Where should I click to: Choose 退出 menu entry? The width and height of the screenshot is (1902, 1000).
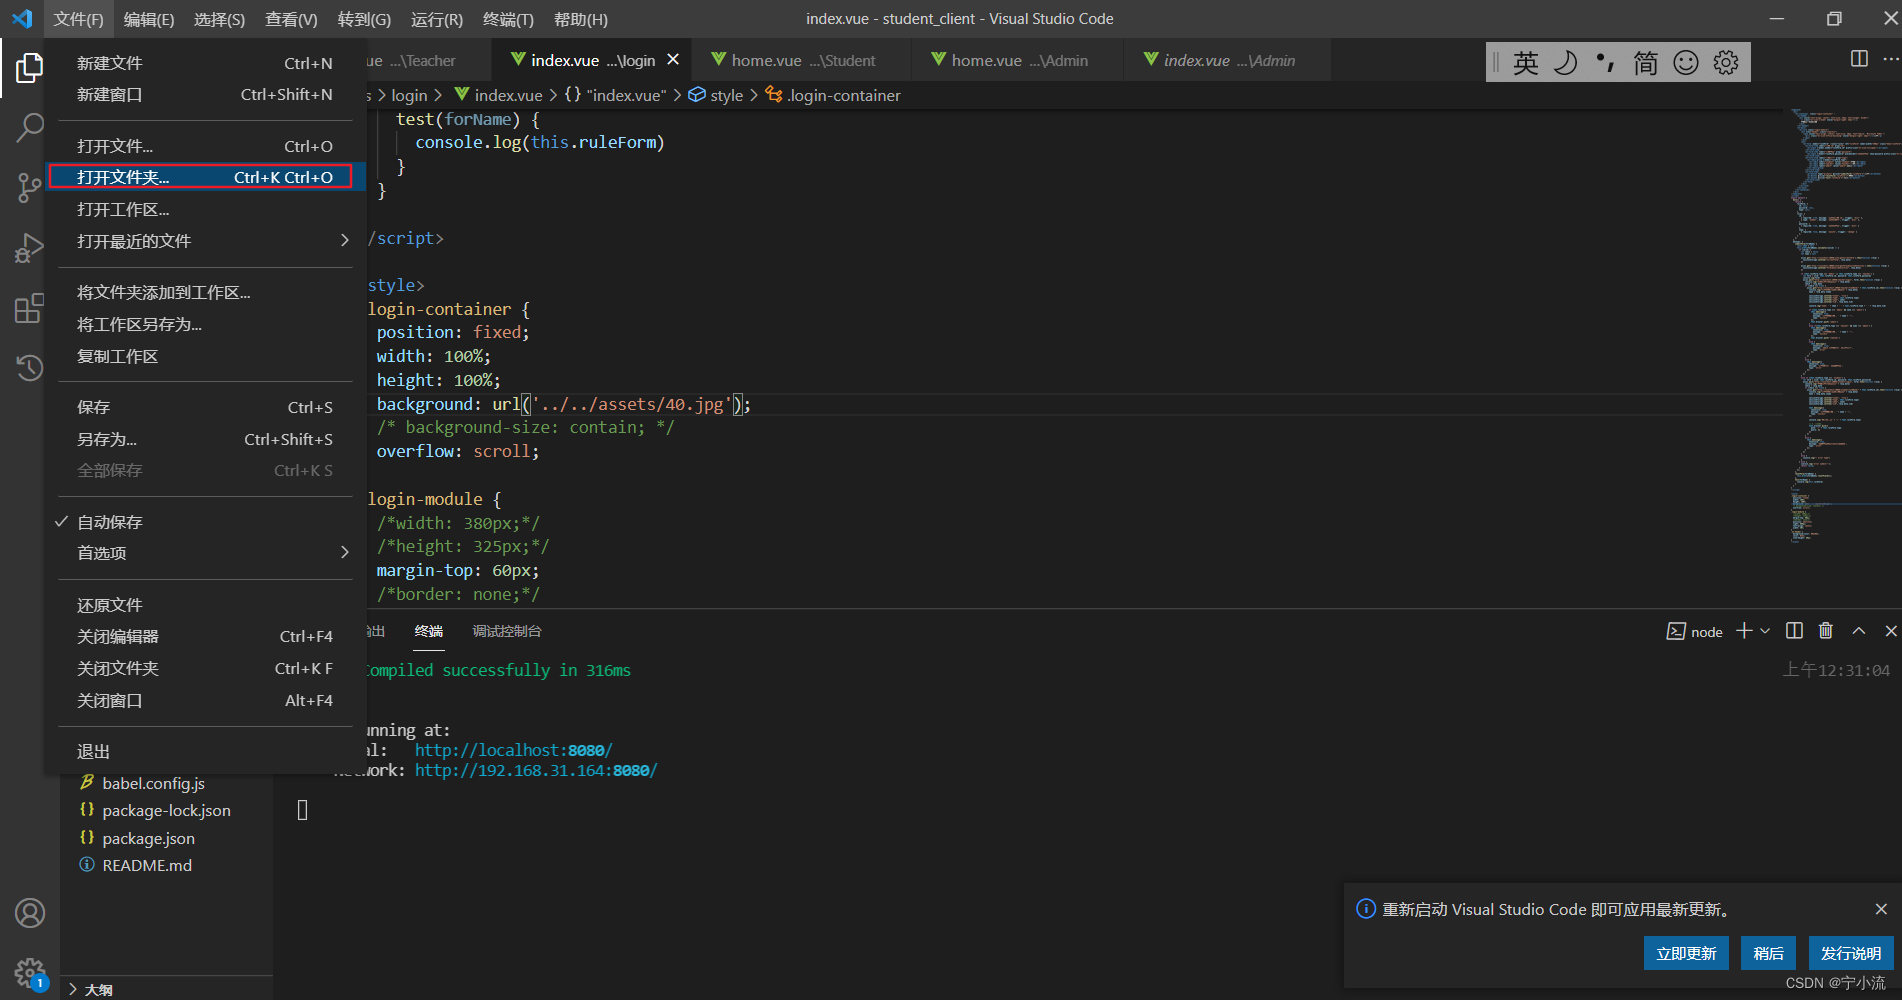coord(205,751)
